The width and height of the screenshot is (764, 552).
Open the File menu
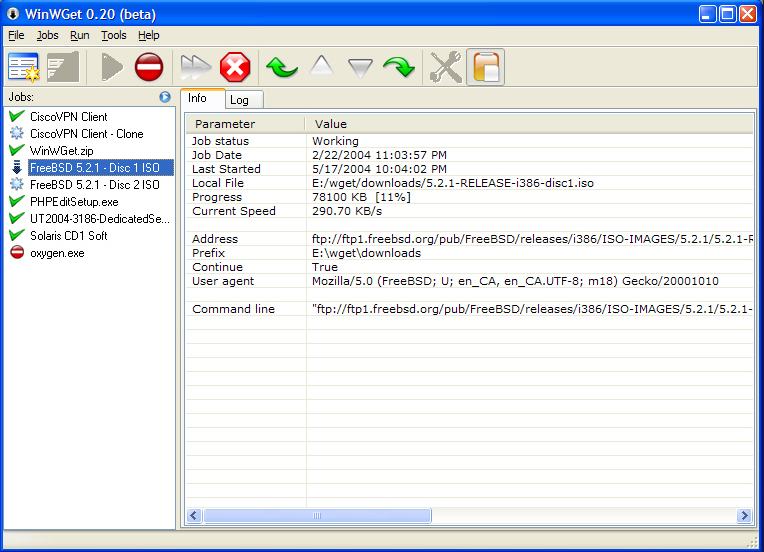pyautogui.click(x=16, y=35)
